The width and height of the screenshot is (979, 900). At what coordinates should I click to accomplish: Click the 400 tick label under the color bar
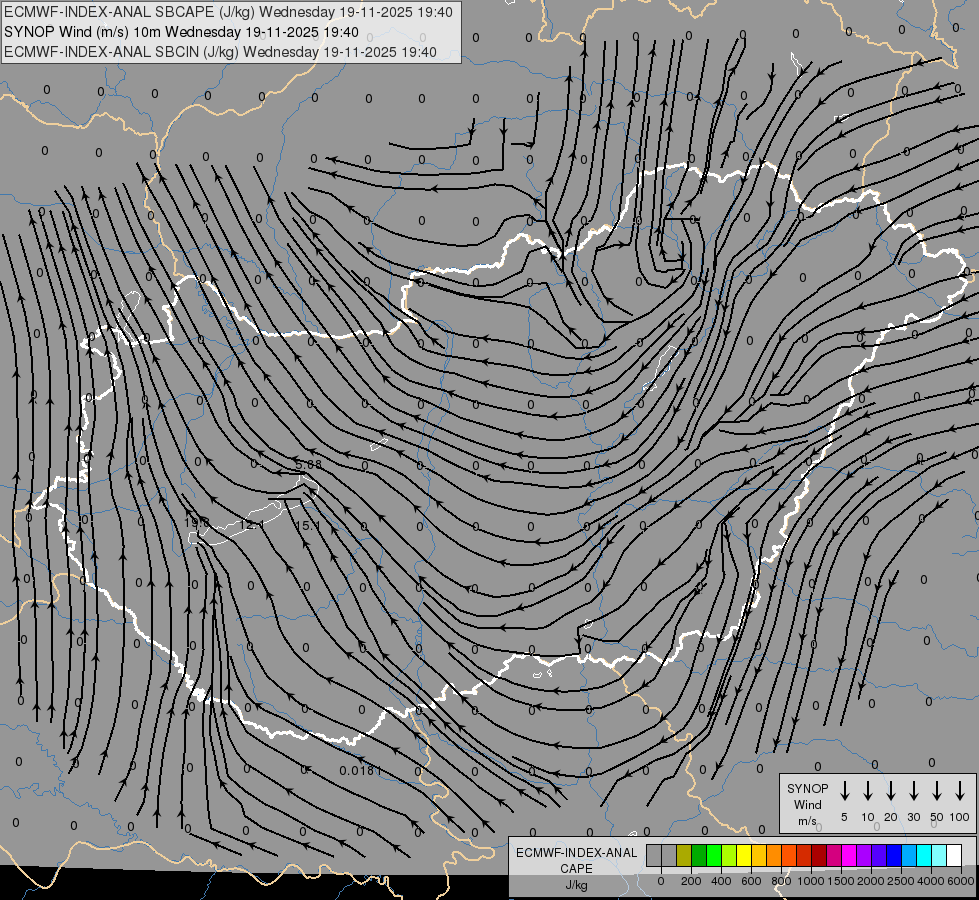pos(721,881)
